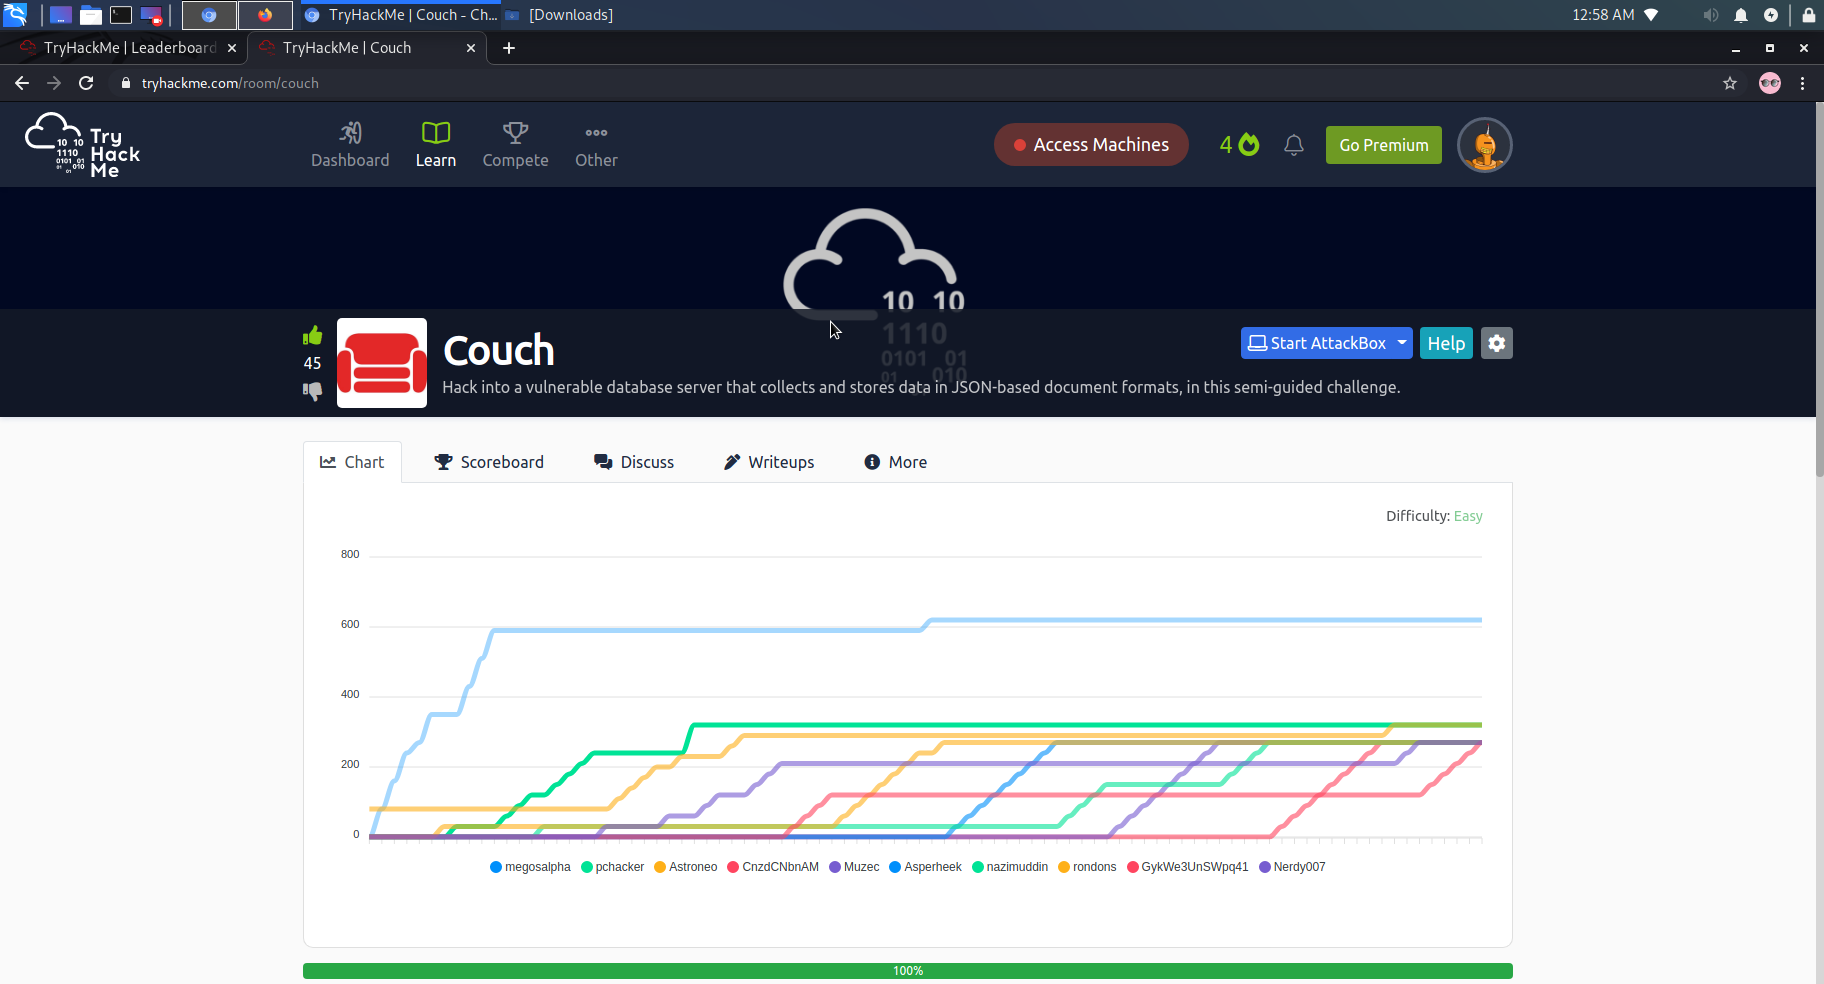Toggle Nerdy007 series in chart legend
1824x984 pixels.
coord(1292,867)
